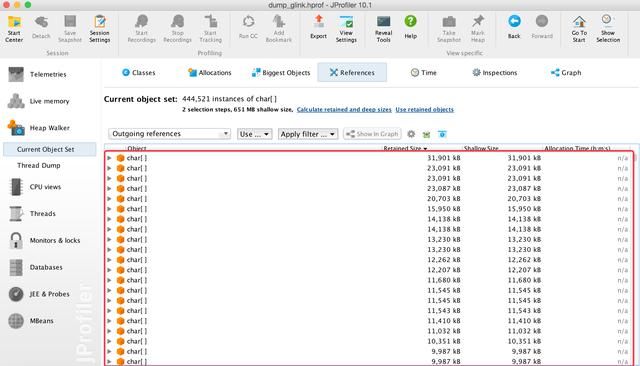Expand the 12,262 kB char[] row
This screenshot has width=640, height=366.
[x=109, y=260]
